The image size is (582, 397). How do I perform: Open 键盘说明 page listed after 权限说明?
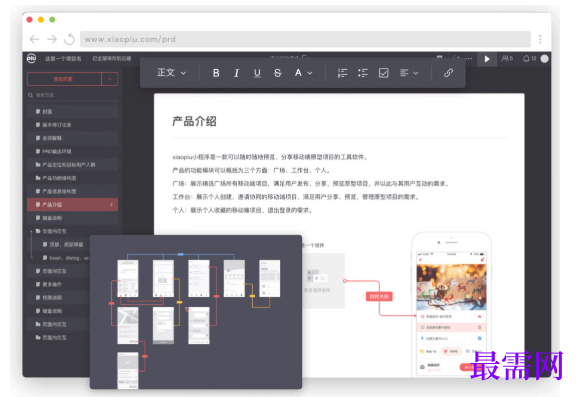click(59, 311)
